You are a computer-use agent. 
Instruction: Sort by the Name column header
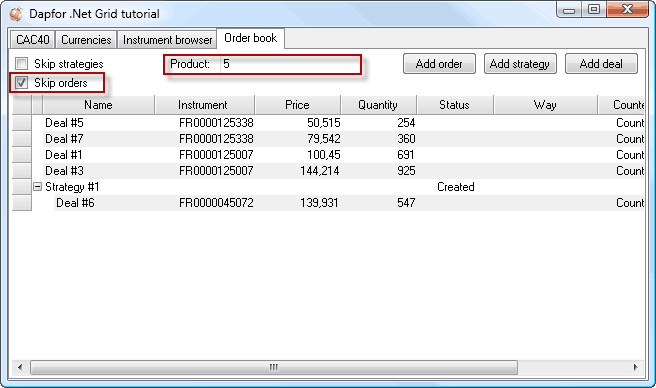[98, 105]
